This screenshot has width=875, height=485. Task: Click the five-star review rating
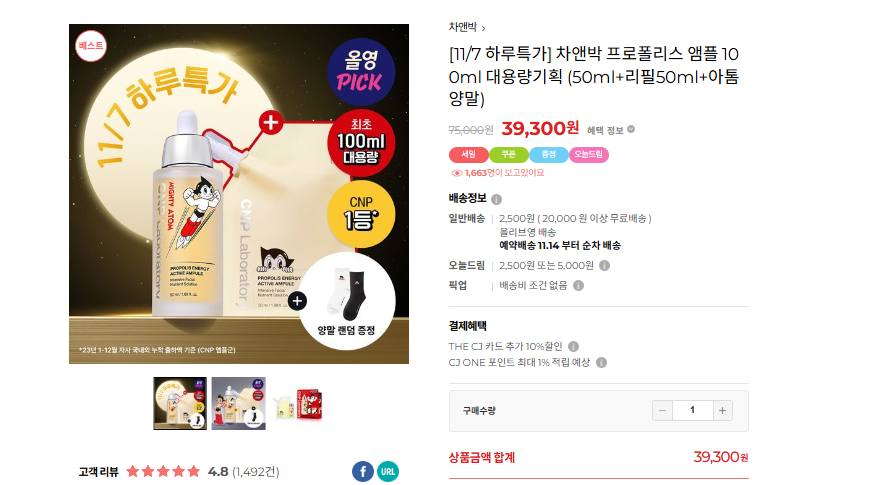163,472
